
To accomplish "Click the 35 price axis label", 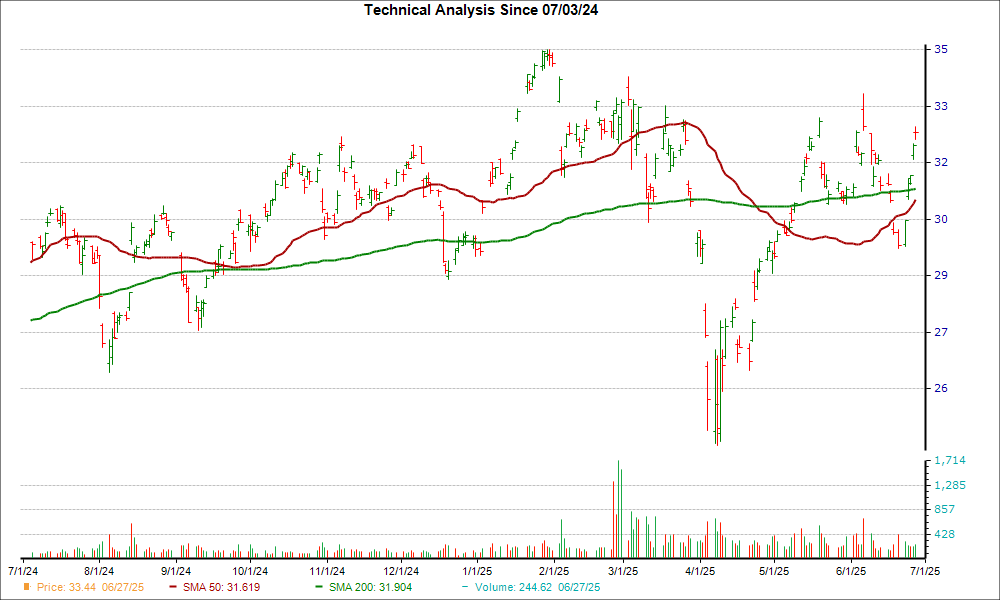I will (941, 49).
